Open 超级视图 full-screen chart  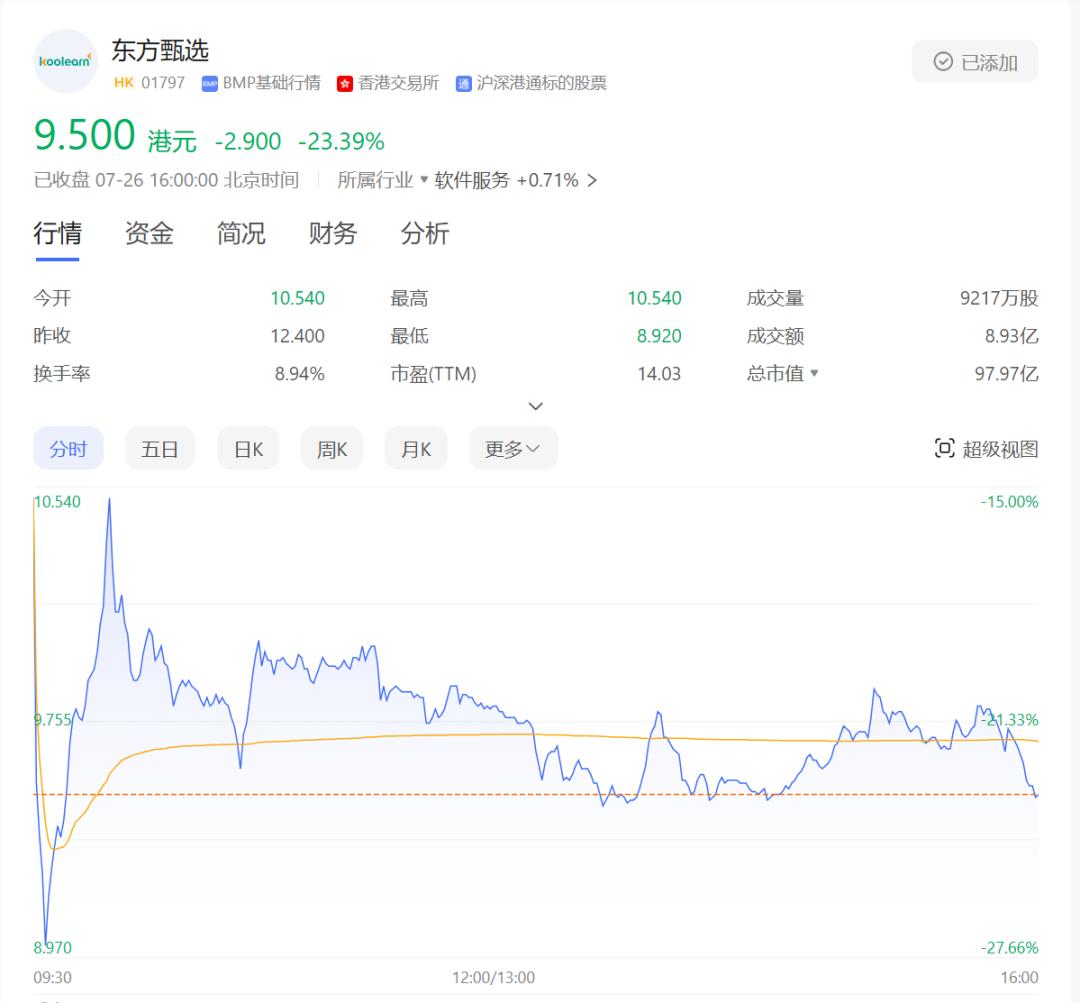pos(986,448)
